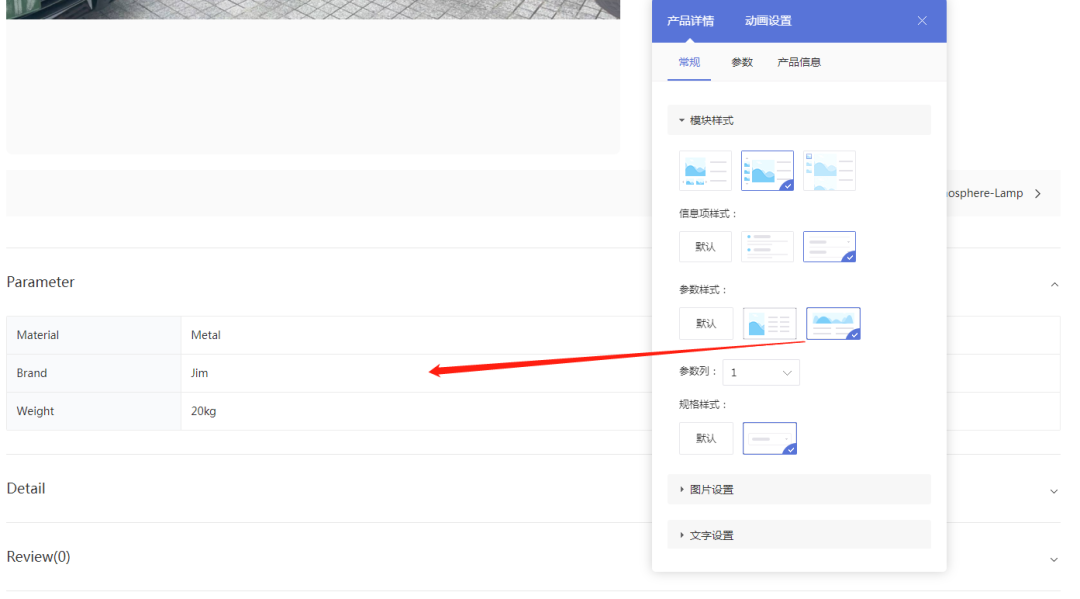Viewport: 1080px width, 599px height.
Task: Click the checked 信息项样式 style thumbnail
Action: click(x=829, y=246)
